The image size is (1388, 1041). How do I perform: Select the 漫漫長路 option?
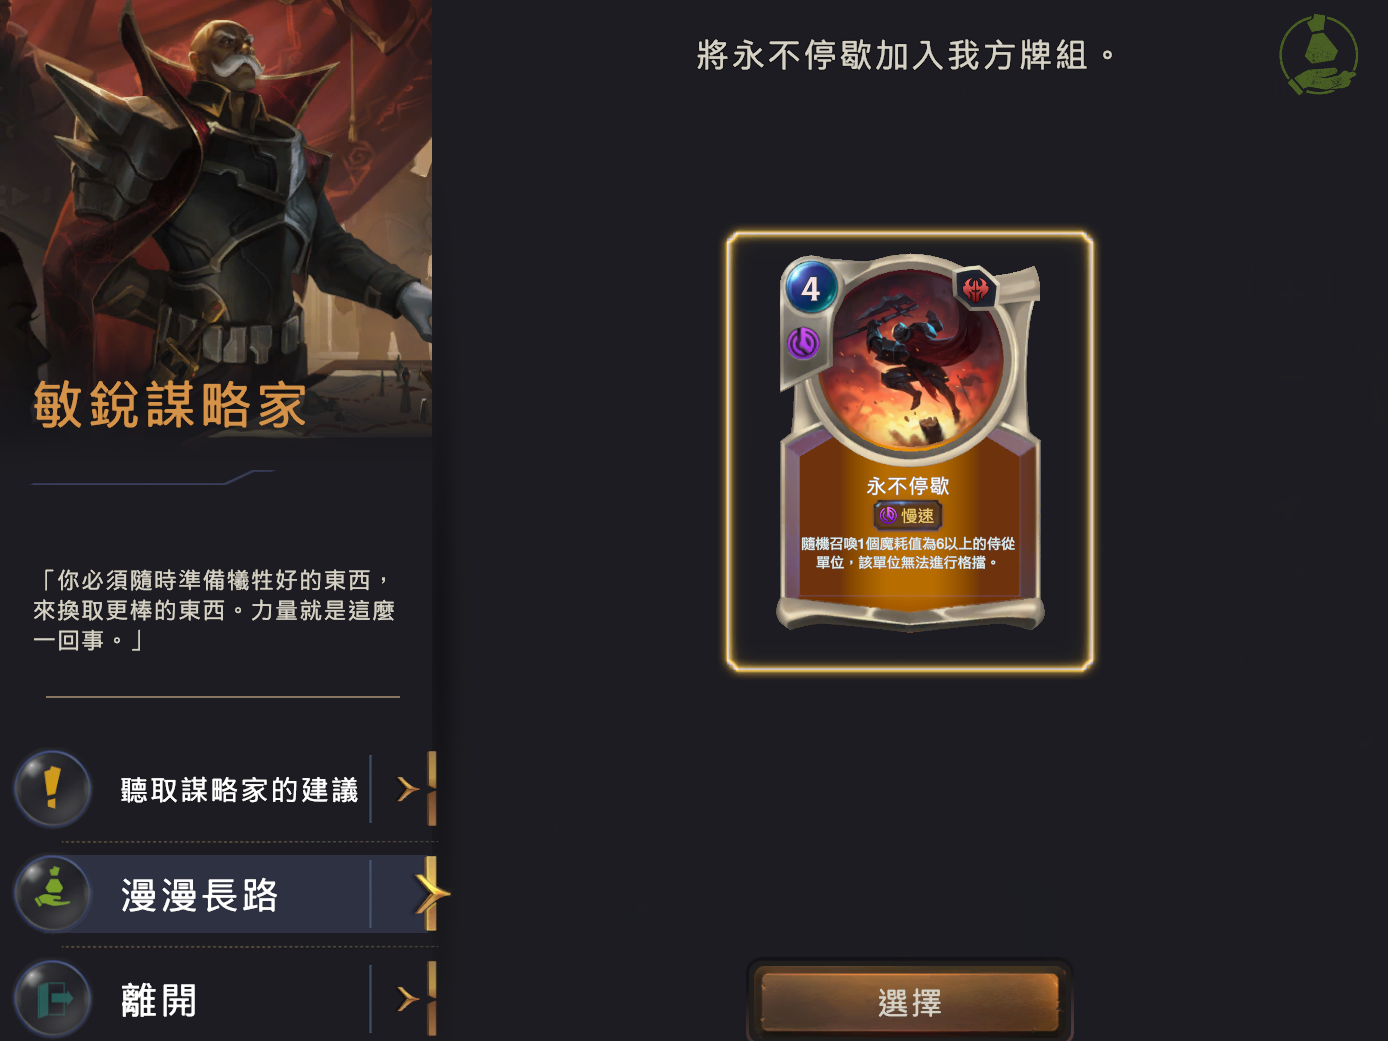tap(225, 893)
